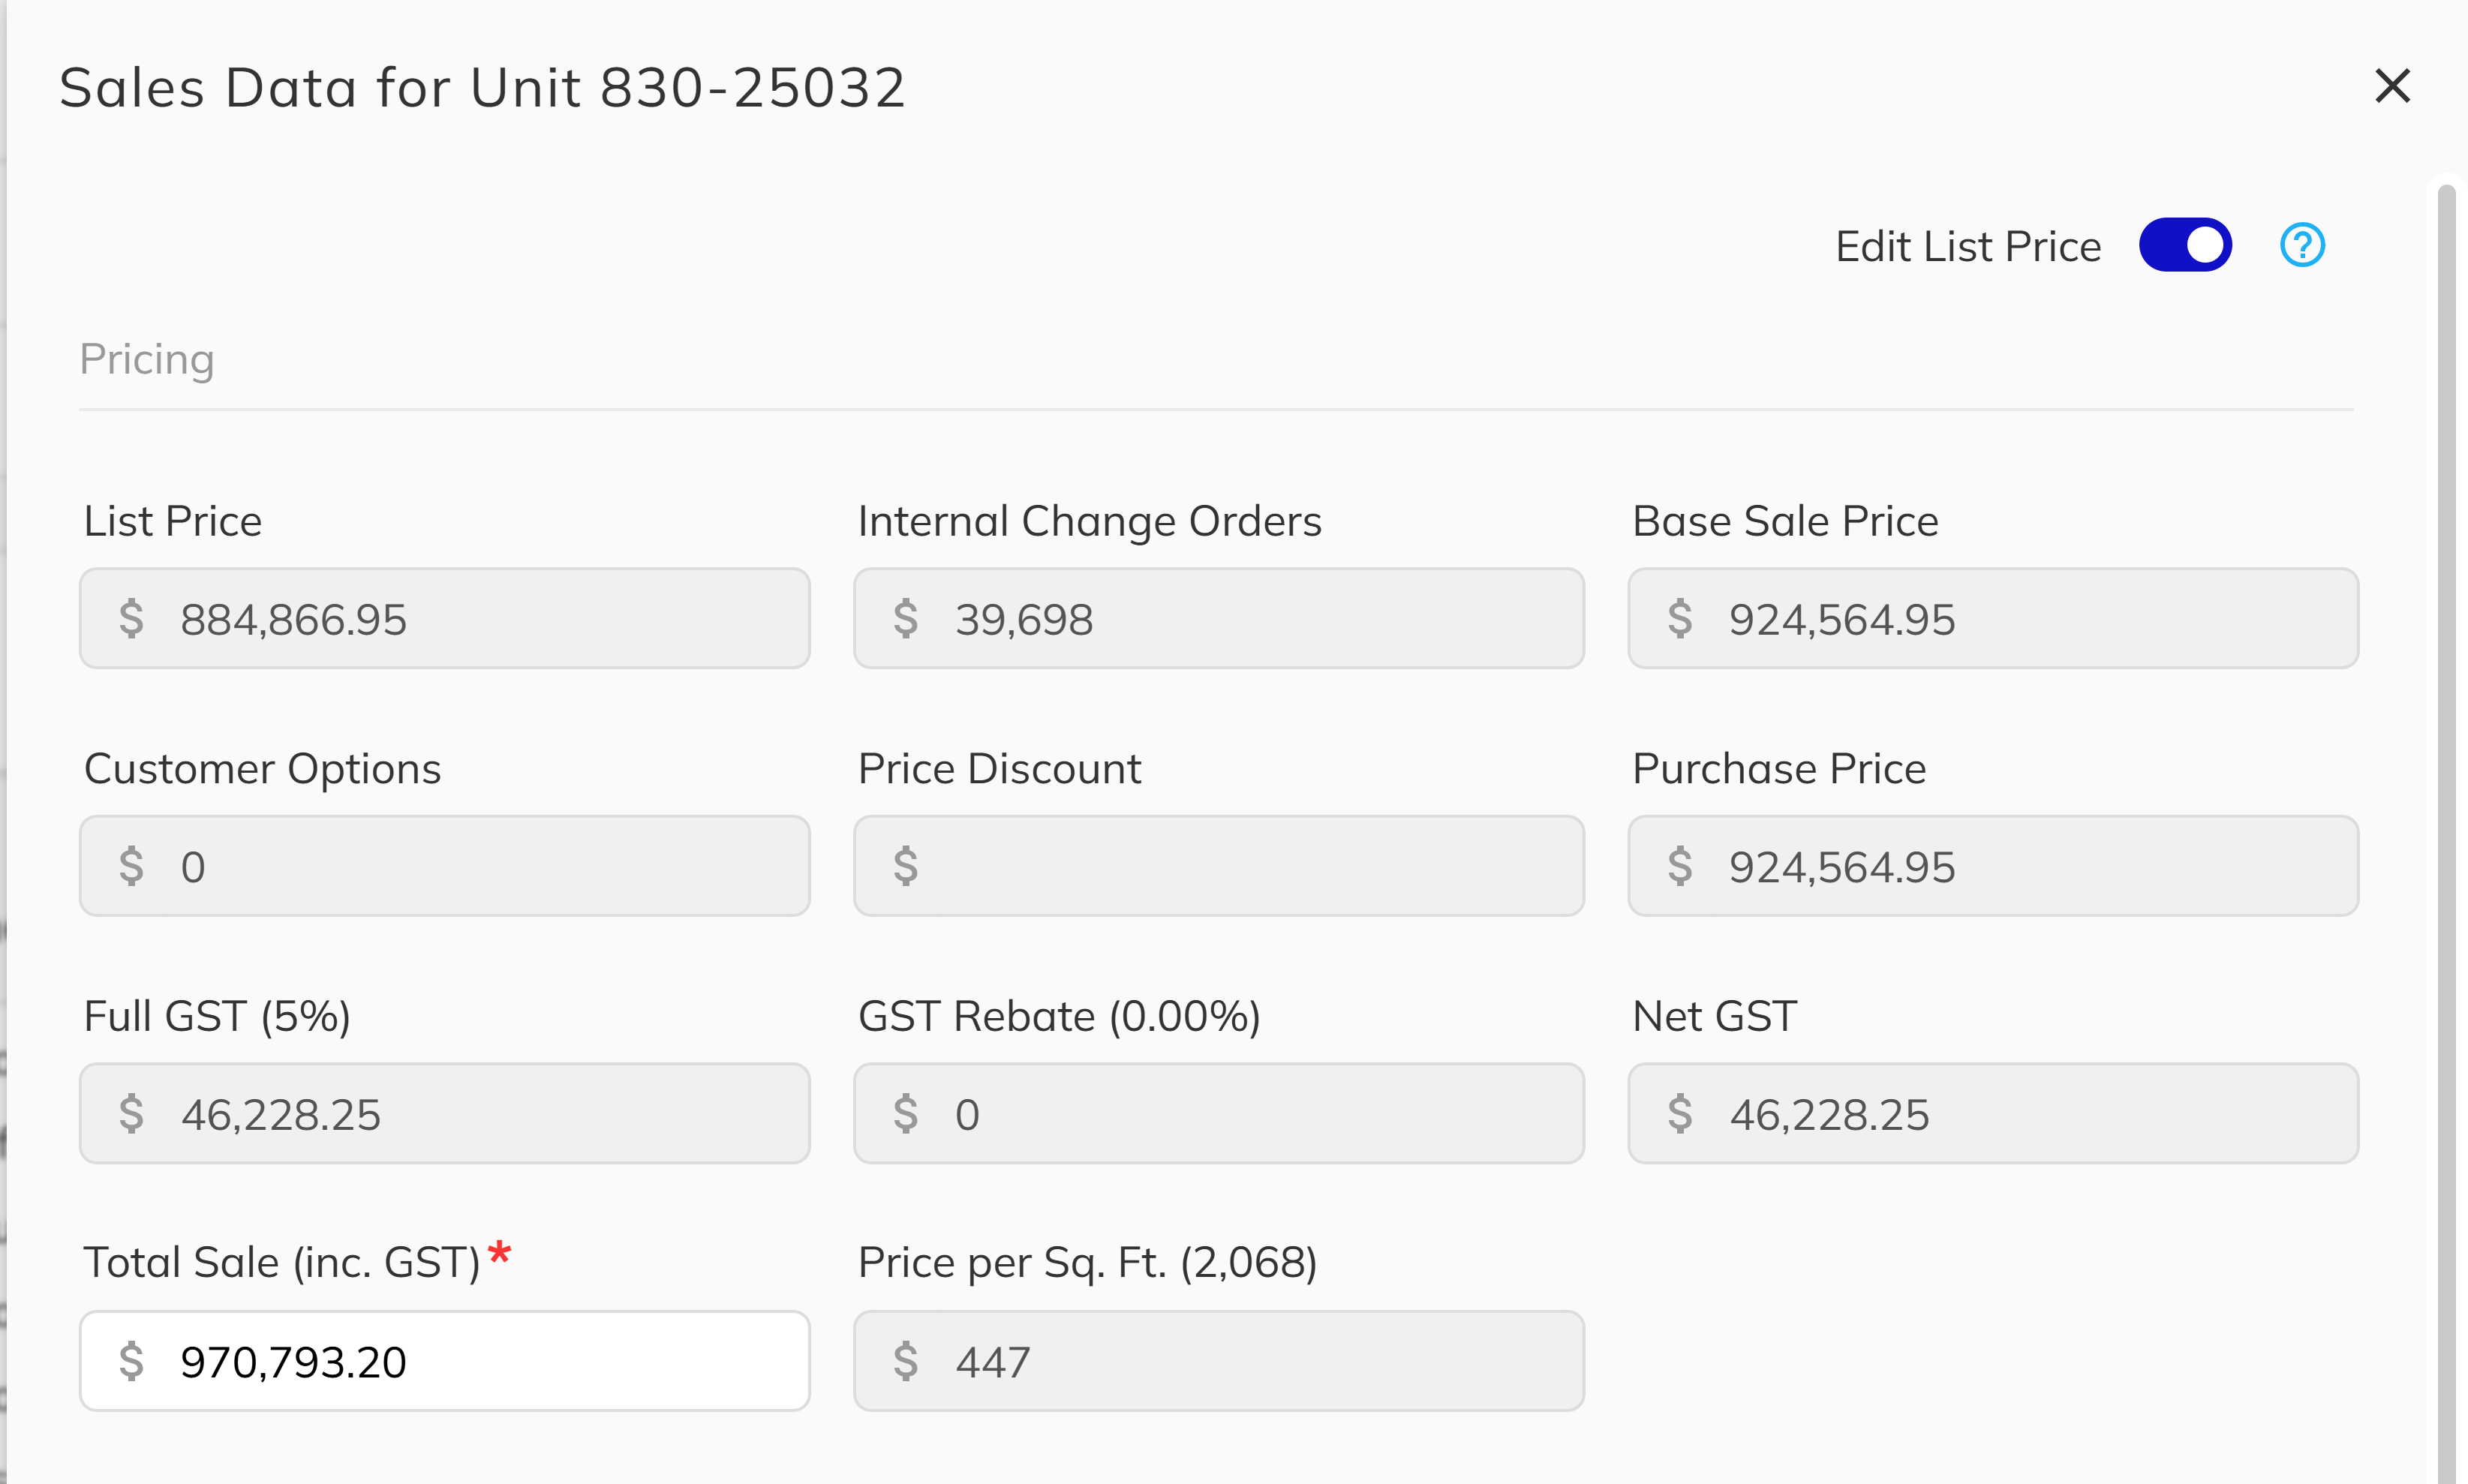The width and height of the screenshot is (2468, 1484).
Task: Click the dollar sign beside Total Sale
Action: (x=133, y=1361)
